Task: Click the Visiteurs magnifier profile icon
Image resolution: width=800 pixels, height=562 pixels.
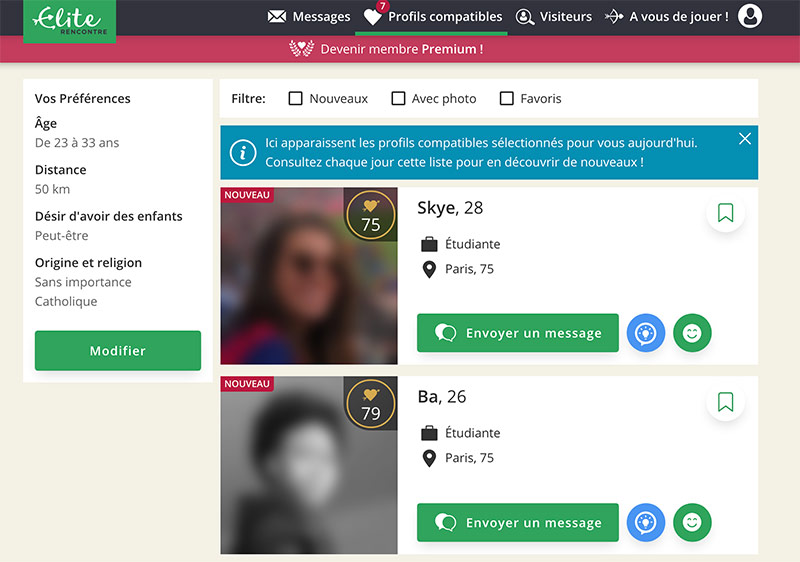Action: tap(524, 17)
